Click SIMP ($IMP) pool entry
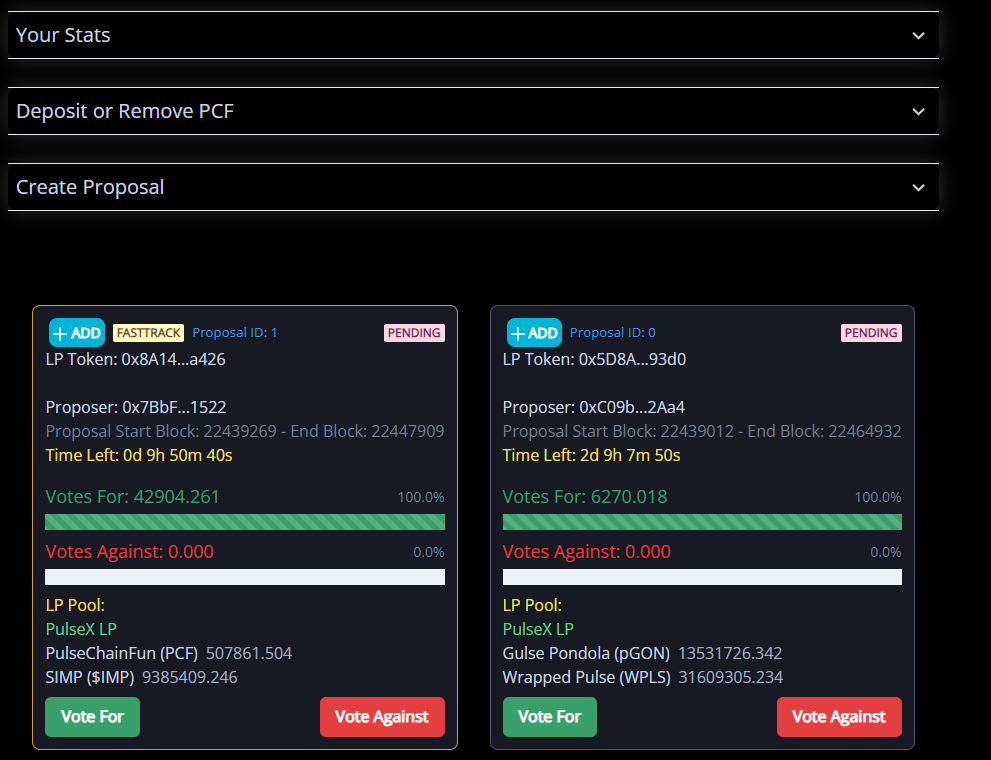 point(142,677)
